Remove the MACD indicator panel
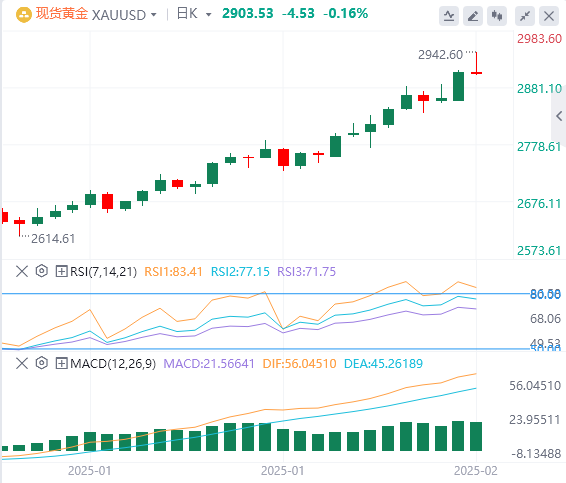Viewport: 566px width, 483px height. [22, 363]
